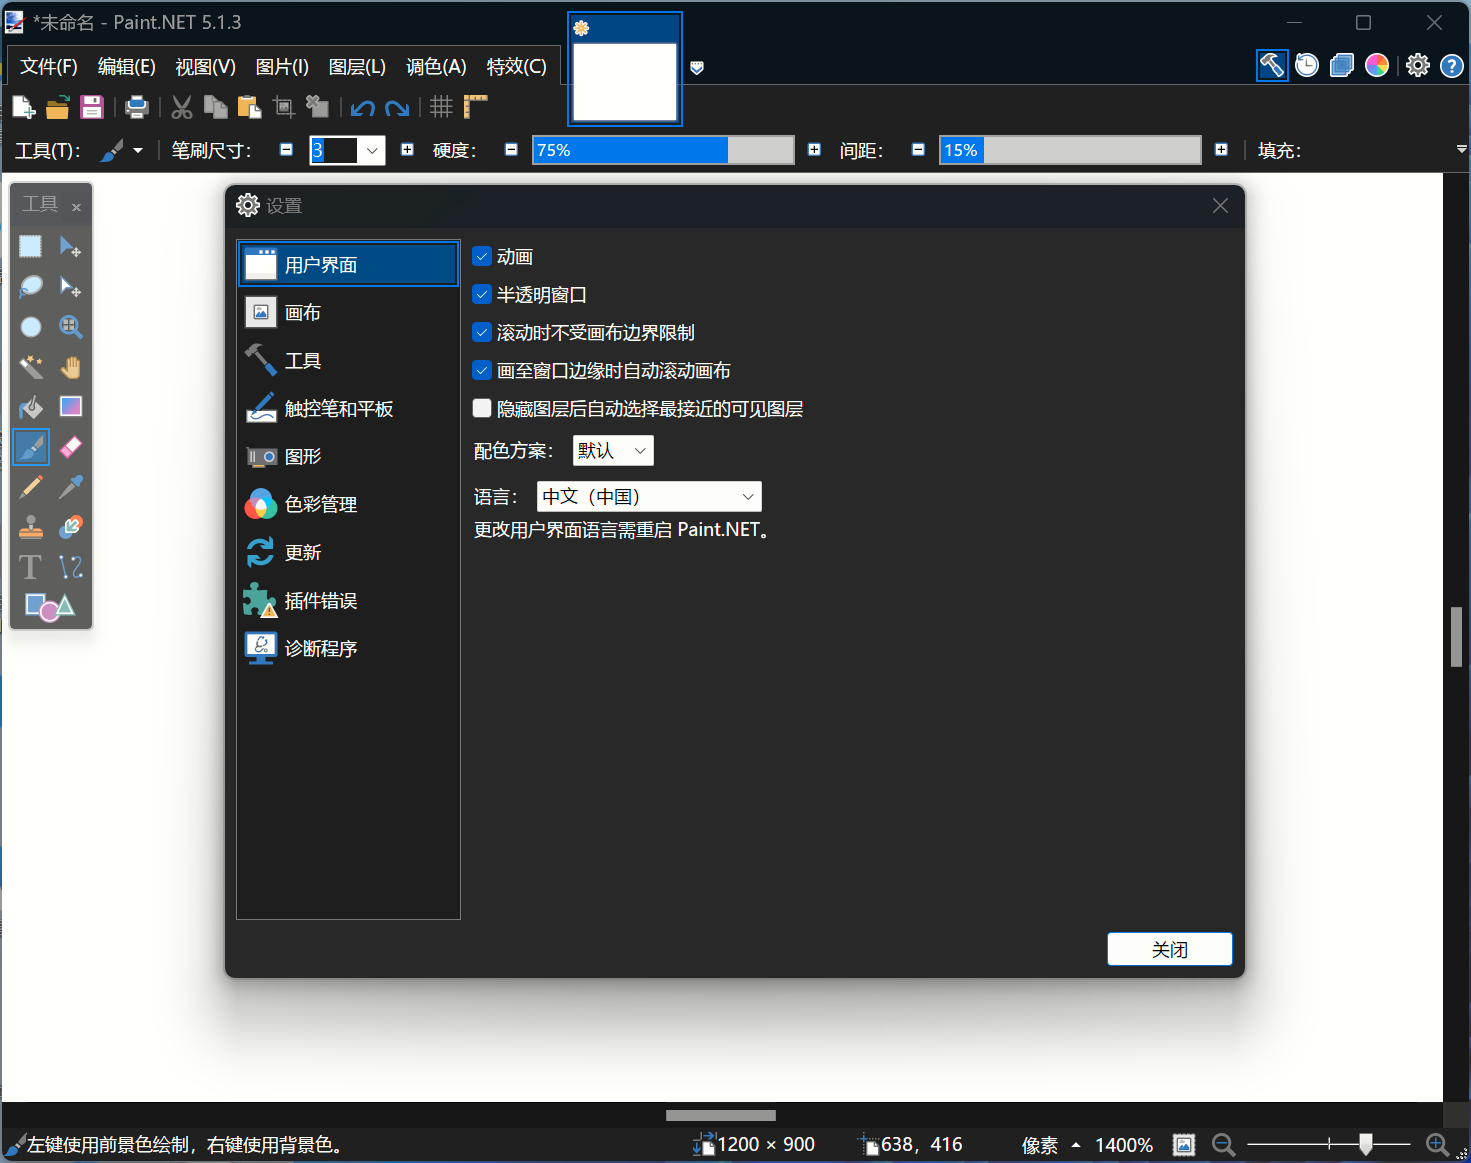Toggle off 半透明窗口

482,294
